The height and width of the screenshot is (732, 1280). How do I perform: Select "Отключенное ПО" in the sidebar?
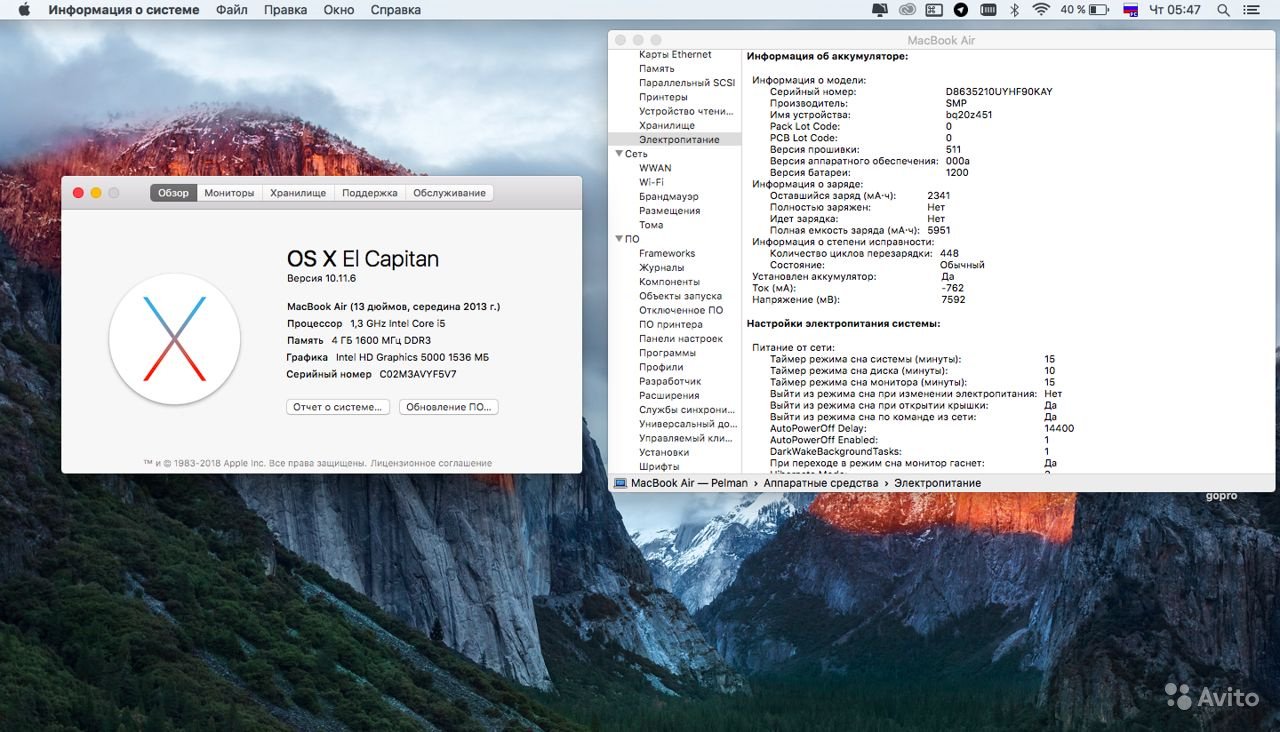[x=681, y=310]
